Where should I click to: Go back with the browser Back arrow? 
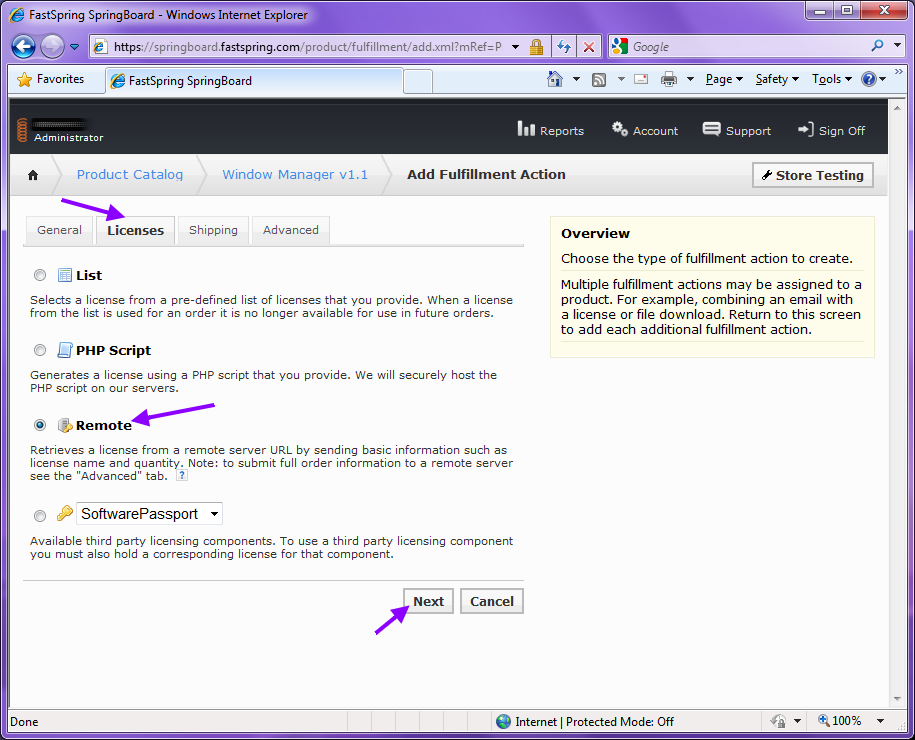(x=23, y=47)
